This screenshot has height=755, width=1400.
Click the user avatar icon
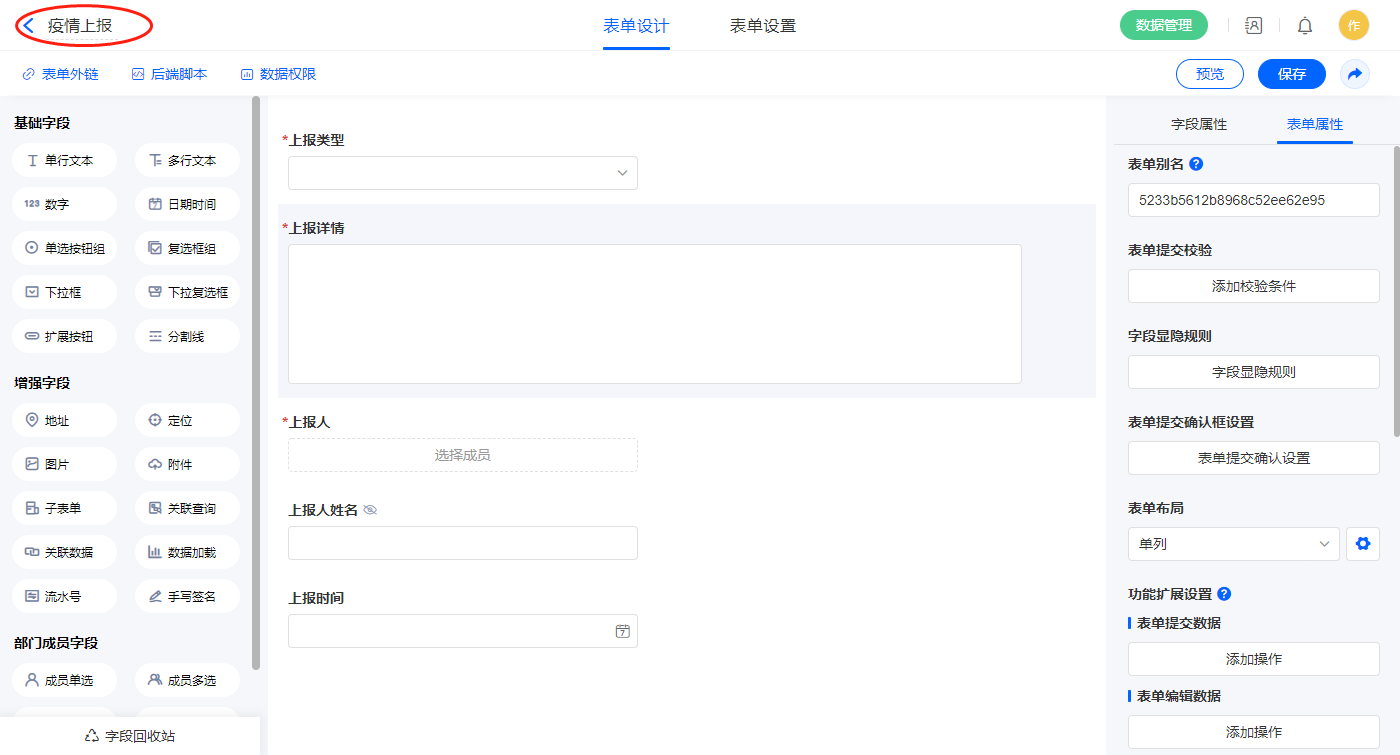tap(1353, 26)
